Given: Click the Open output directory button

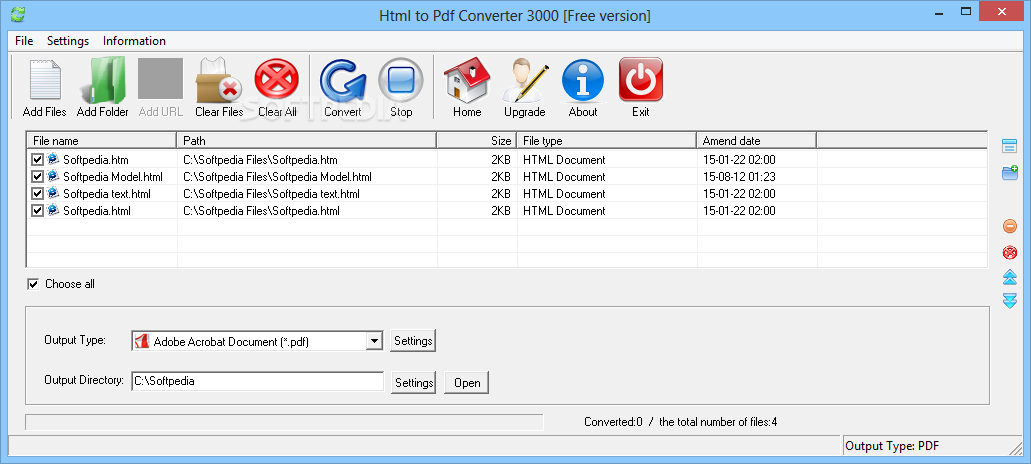Looking at the screenshot, I should [x=467, y=383].
